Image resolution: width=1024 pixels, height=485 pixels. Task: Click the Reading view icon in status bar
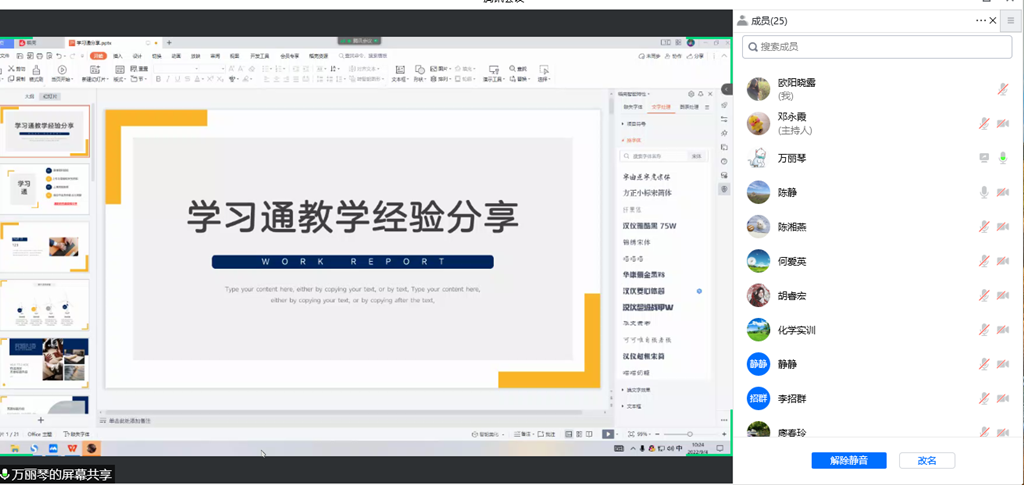(589, 434)
